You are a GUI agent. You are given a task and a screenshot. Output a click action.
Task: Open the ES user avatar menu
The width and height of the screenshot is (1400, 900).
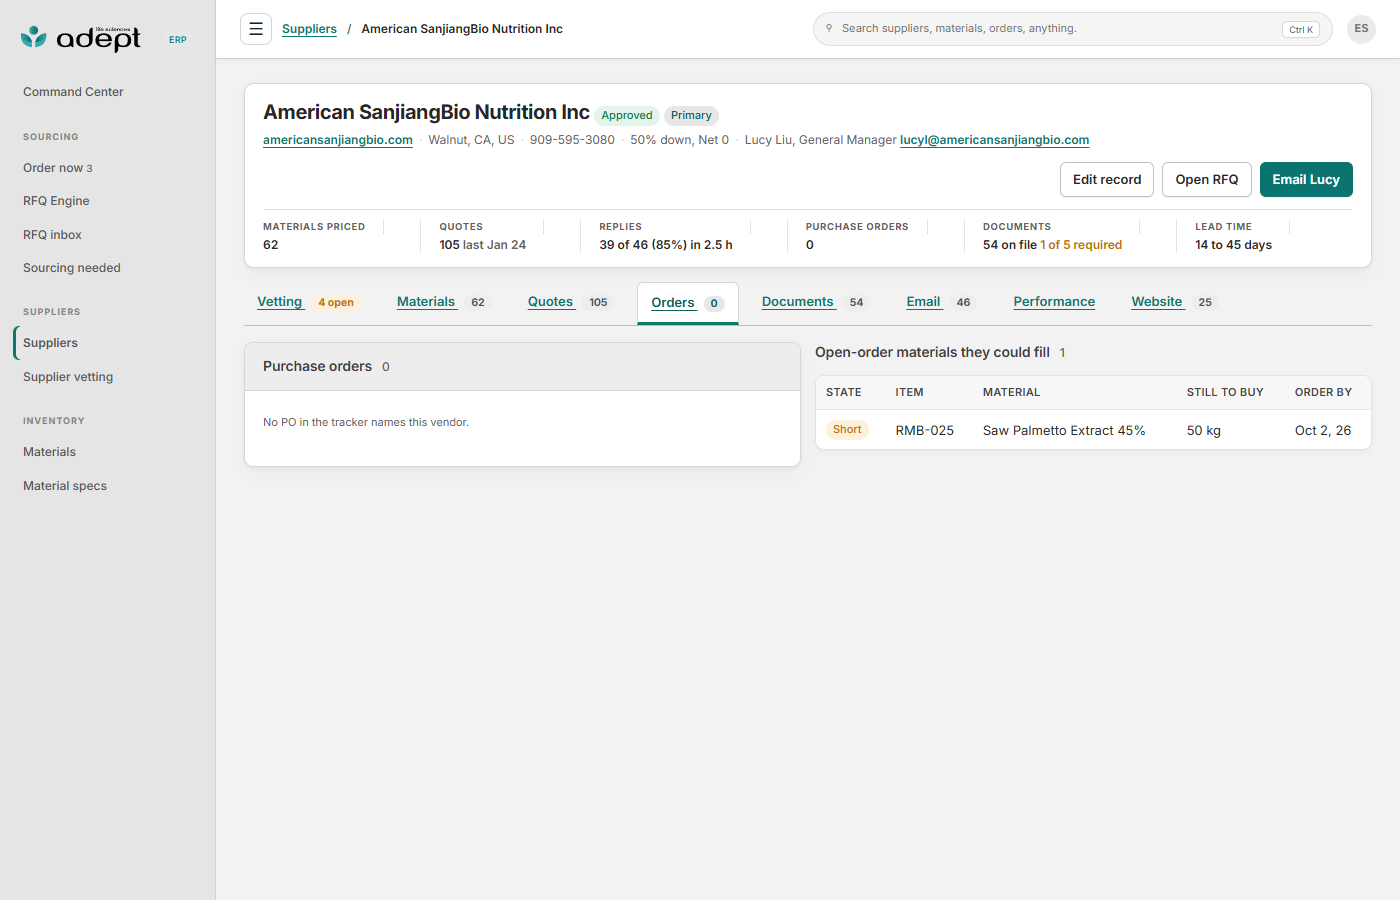tap(1361, 29)
